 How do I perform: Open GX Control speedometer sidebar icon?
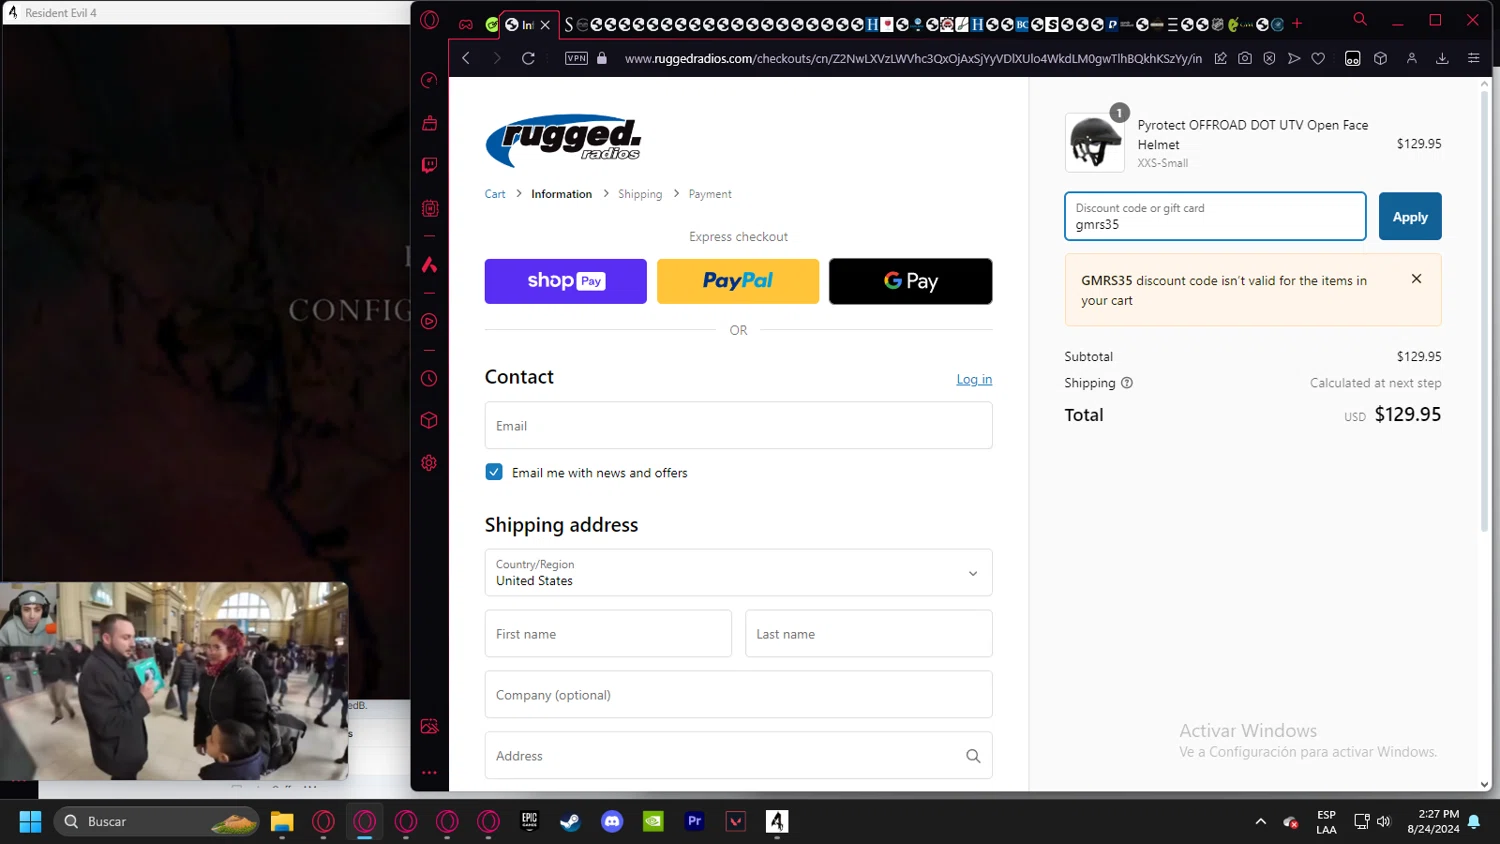tap(430, 80)
